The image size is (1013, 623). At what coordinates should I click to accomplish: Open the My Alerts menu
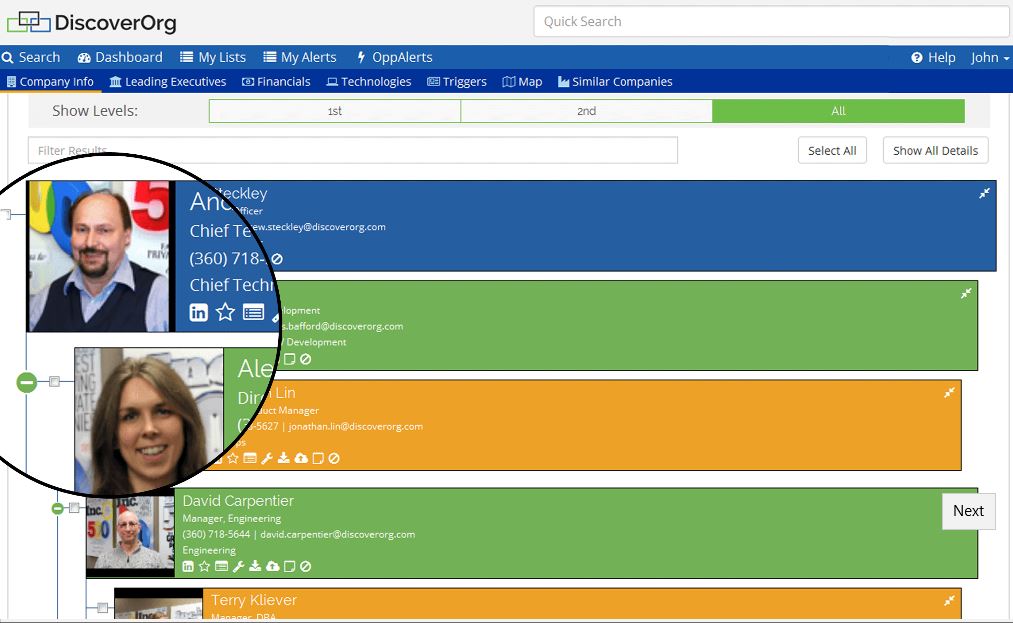[299, 57]
